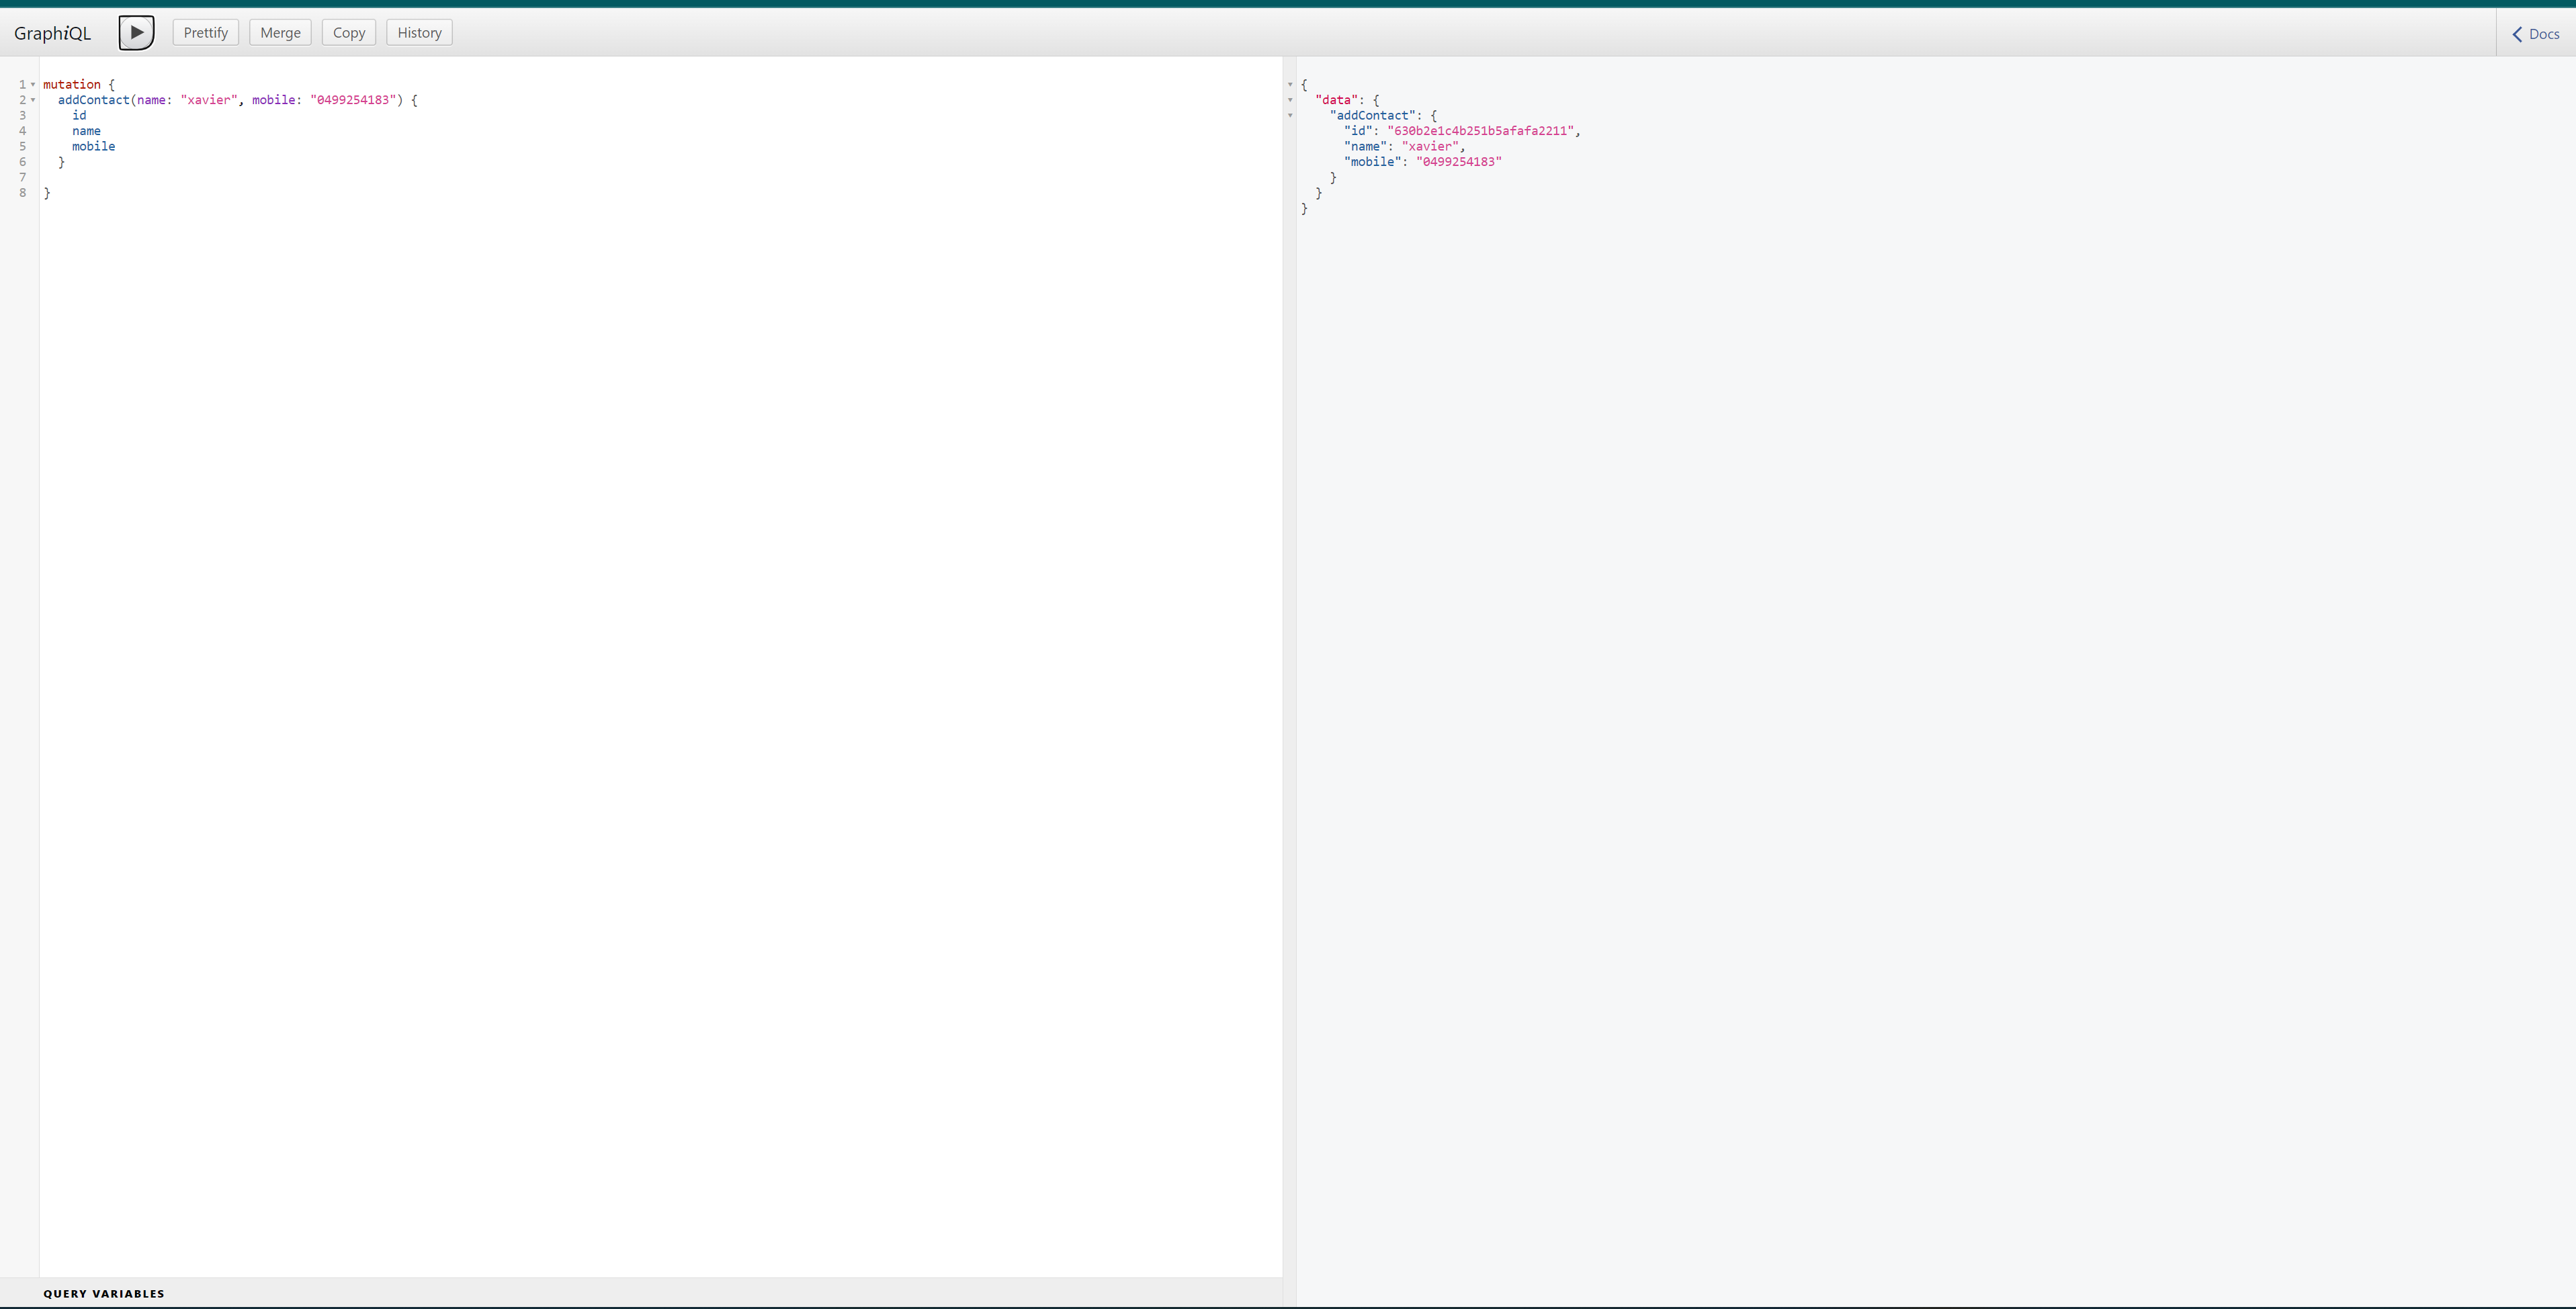Screen dimensions: 2576x1309
Task: Collapse the addContact fold arrow on line 2
Action: click(x=33, y=100)
